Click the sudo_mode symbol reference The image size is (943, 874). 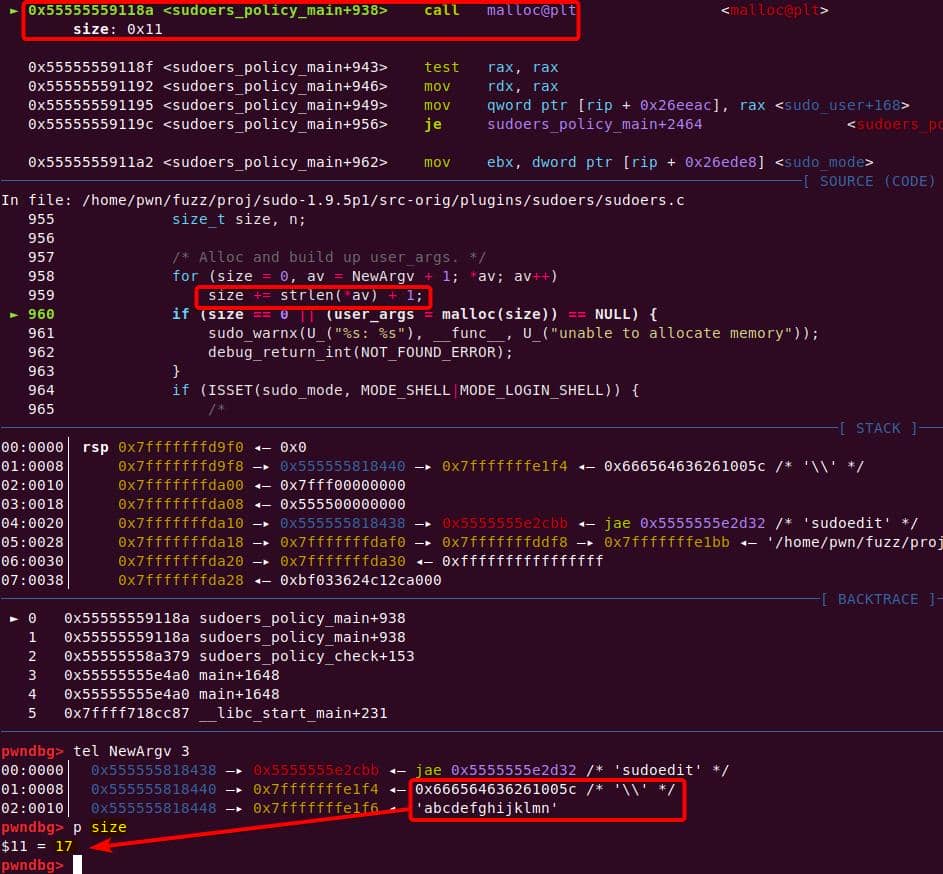[824, 162]
